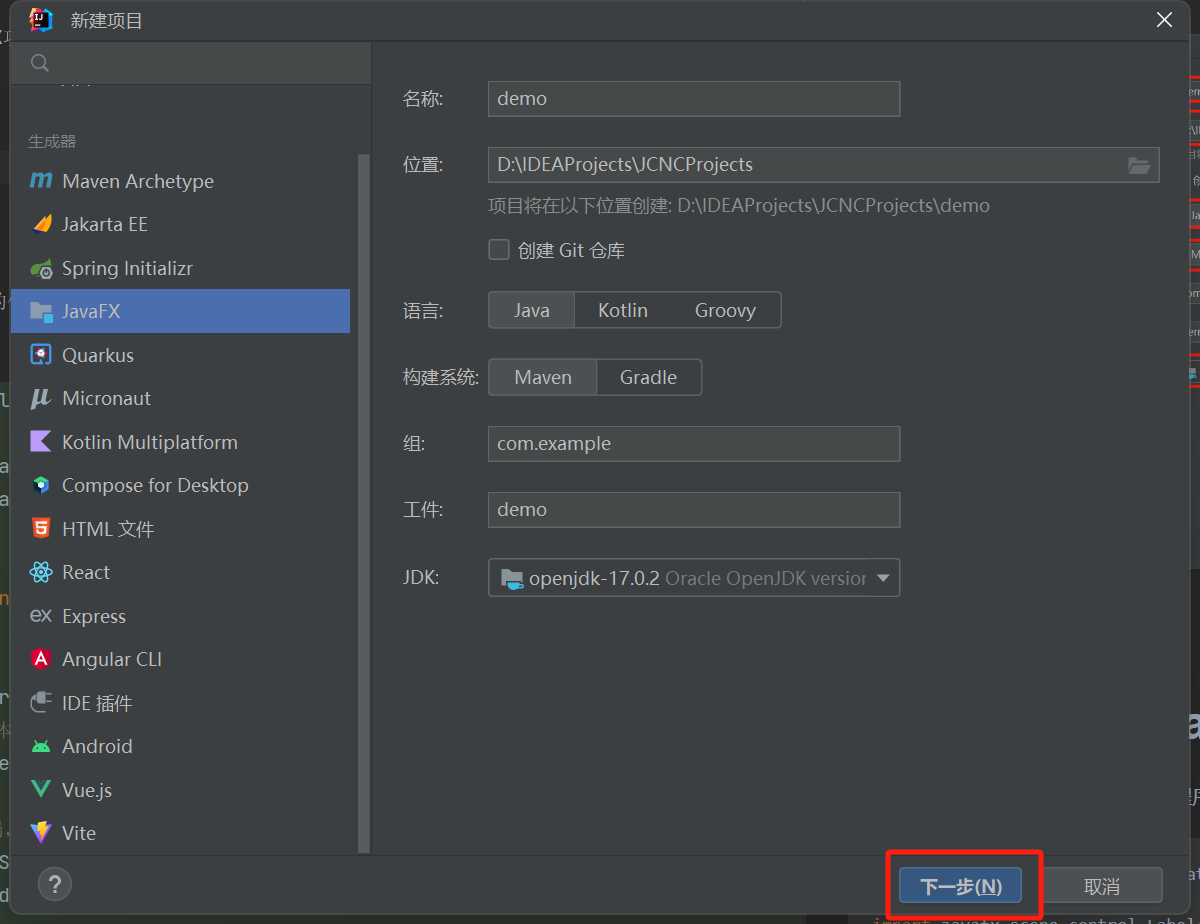Enable the 创建 Git 仓库 checkbox

pos(499,250)
